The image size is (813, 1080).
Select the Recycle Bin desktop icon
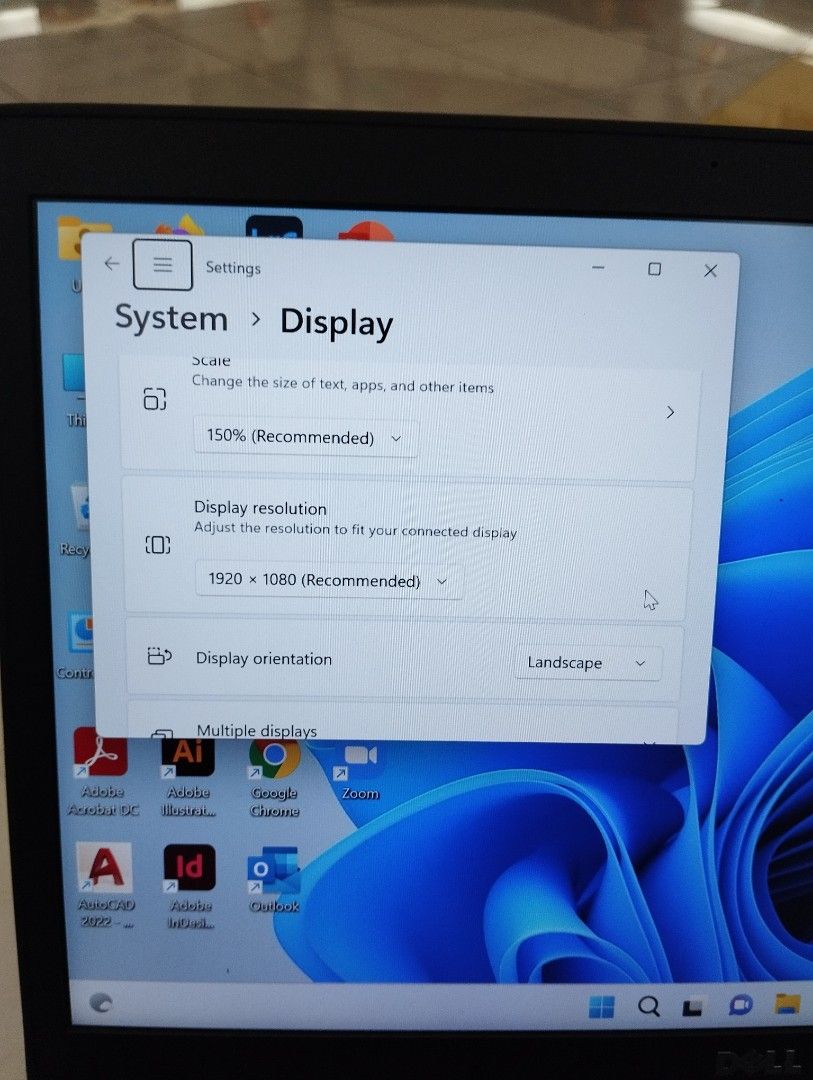[79, 521]
